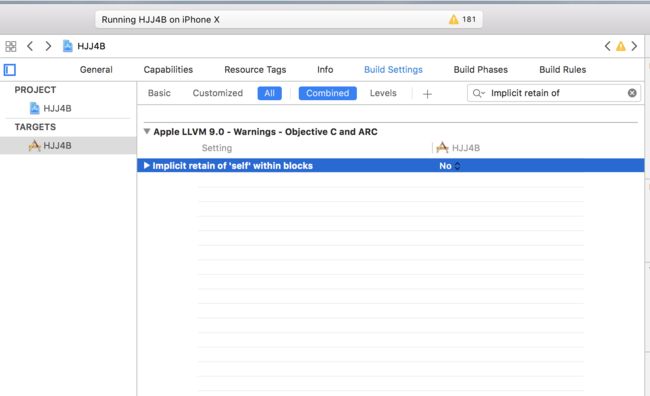The image size is (650, 396).
Task: Click the HJJ4B column header icon in settings table
Action: pyautogui.click(x=442, y=148)
